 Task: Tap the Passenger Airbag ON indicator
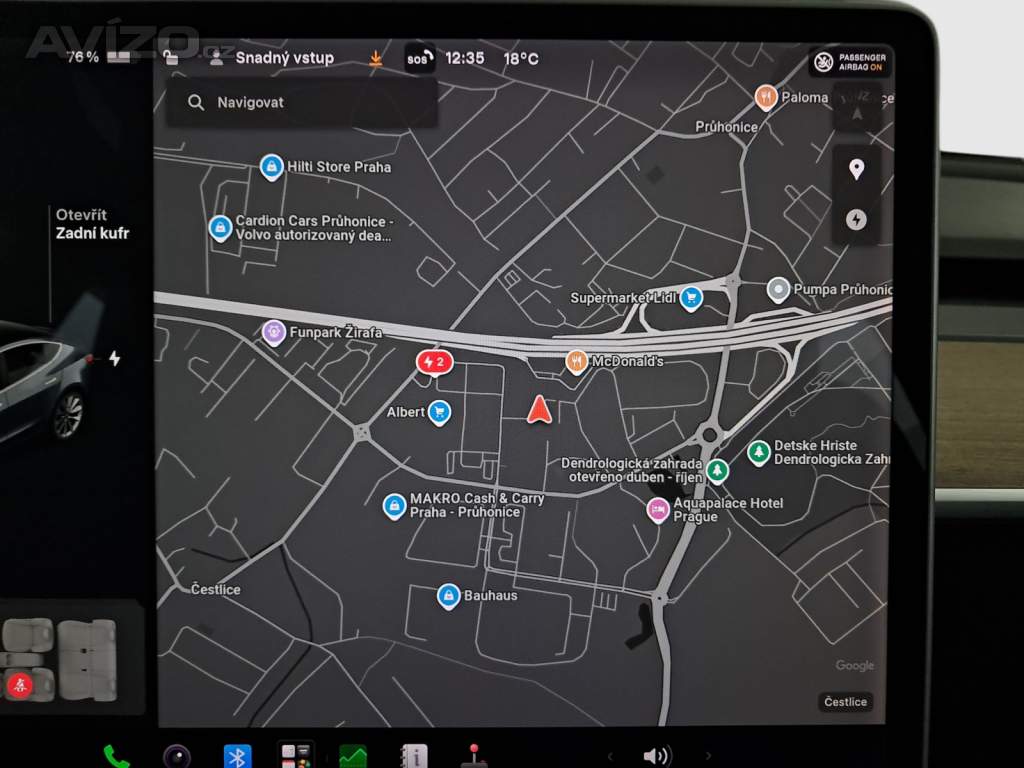point(851,62)
